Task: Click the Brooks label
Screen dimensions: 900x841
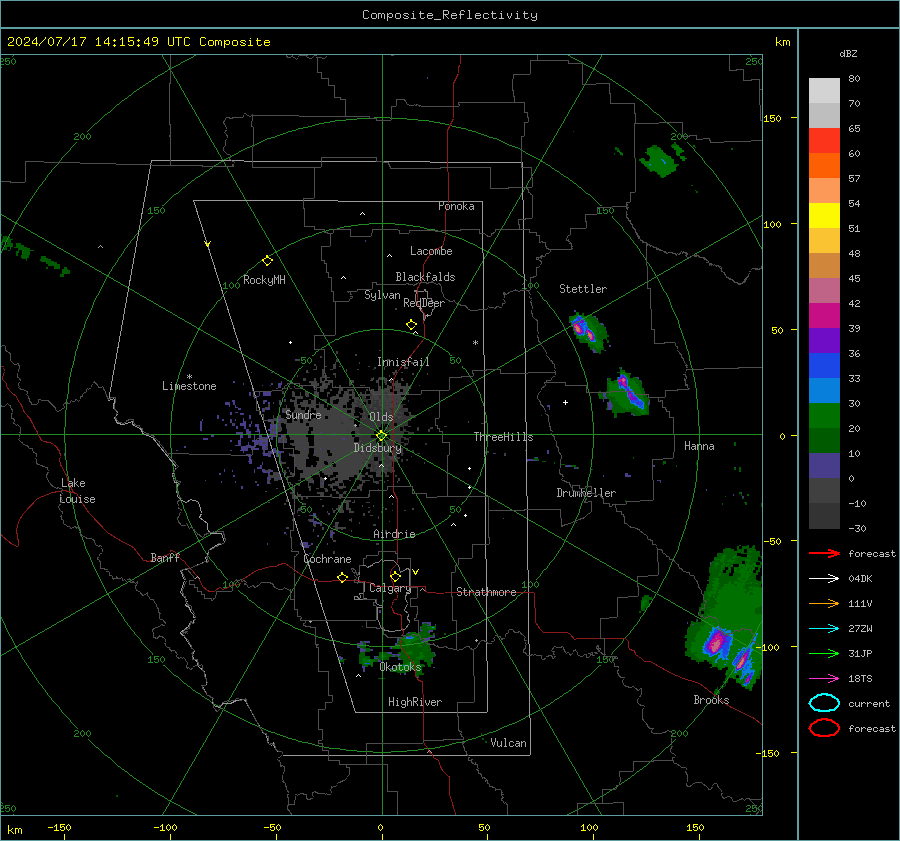Action: (x=711, y=700)
